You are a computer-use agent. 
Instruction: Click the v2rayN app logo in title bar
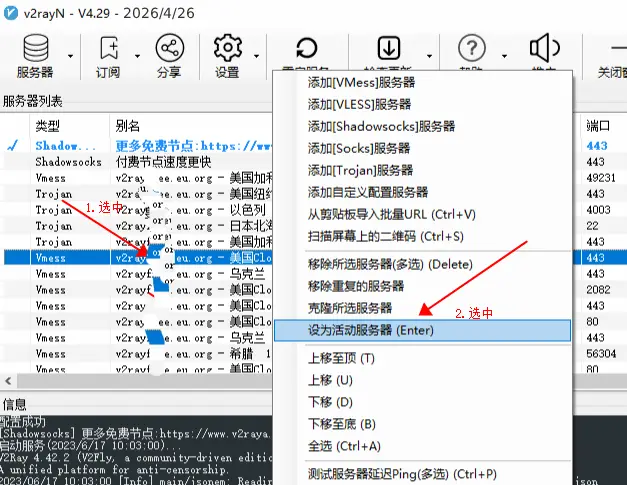(11, 13)
